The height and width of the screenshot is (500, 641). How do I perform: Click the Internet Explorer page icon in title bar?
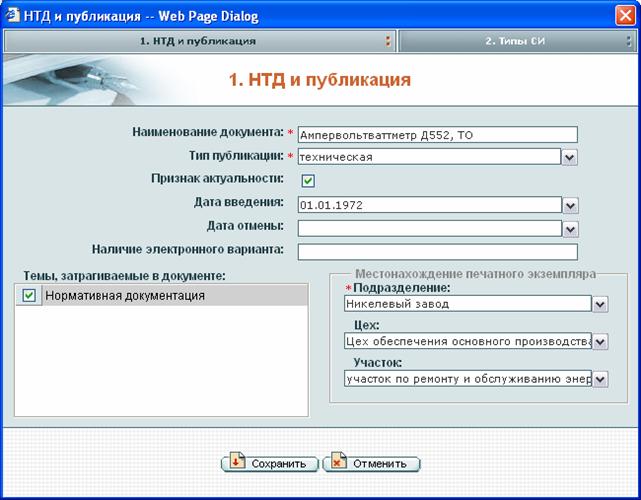[12, 15]
